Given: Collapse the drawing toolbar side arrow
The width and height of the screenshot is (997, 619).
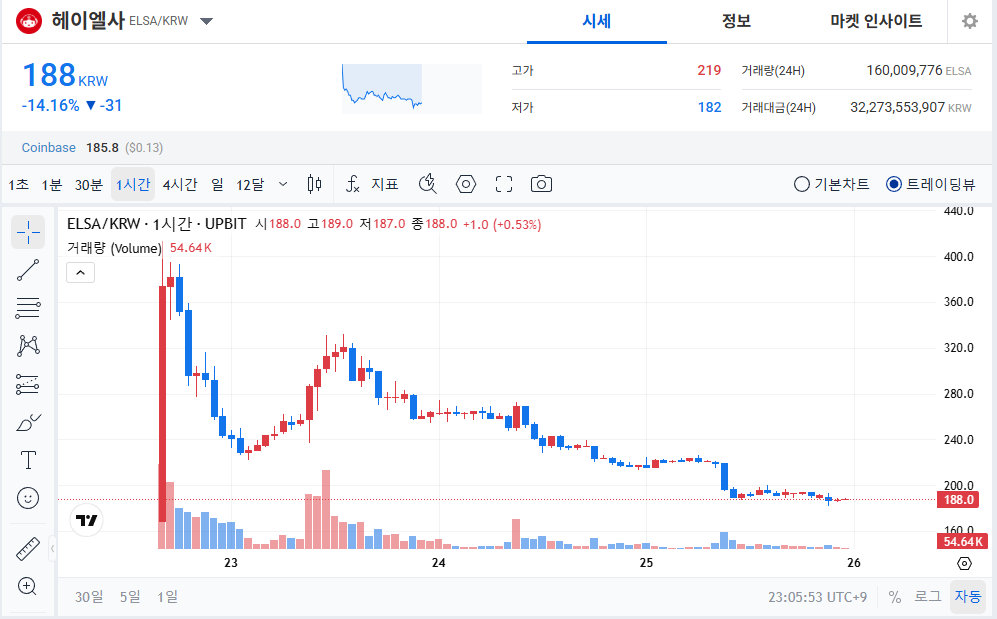Looking at the screenshot, I should [52, 548].
